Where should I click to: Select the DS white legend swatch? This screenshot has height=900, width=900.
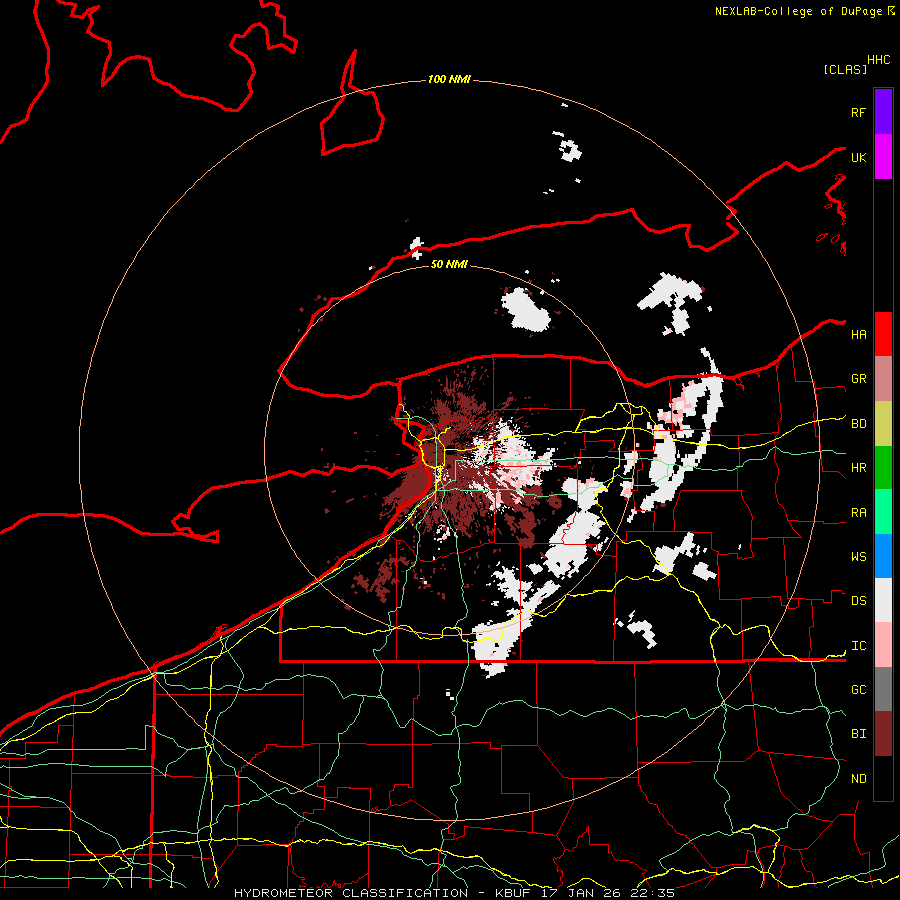[x=883, y=600]
